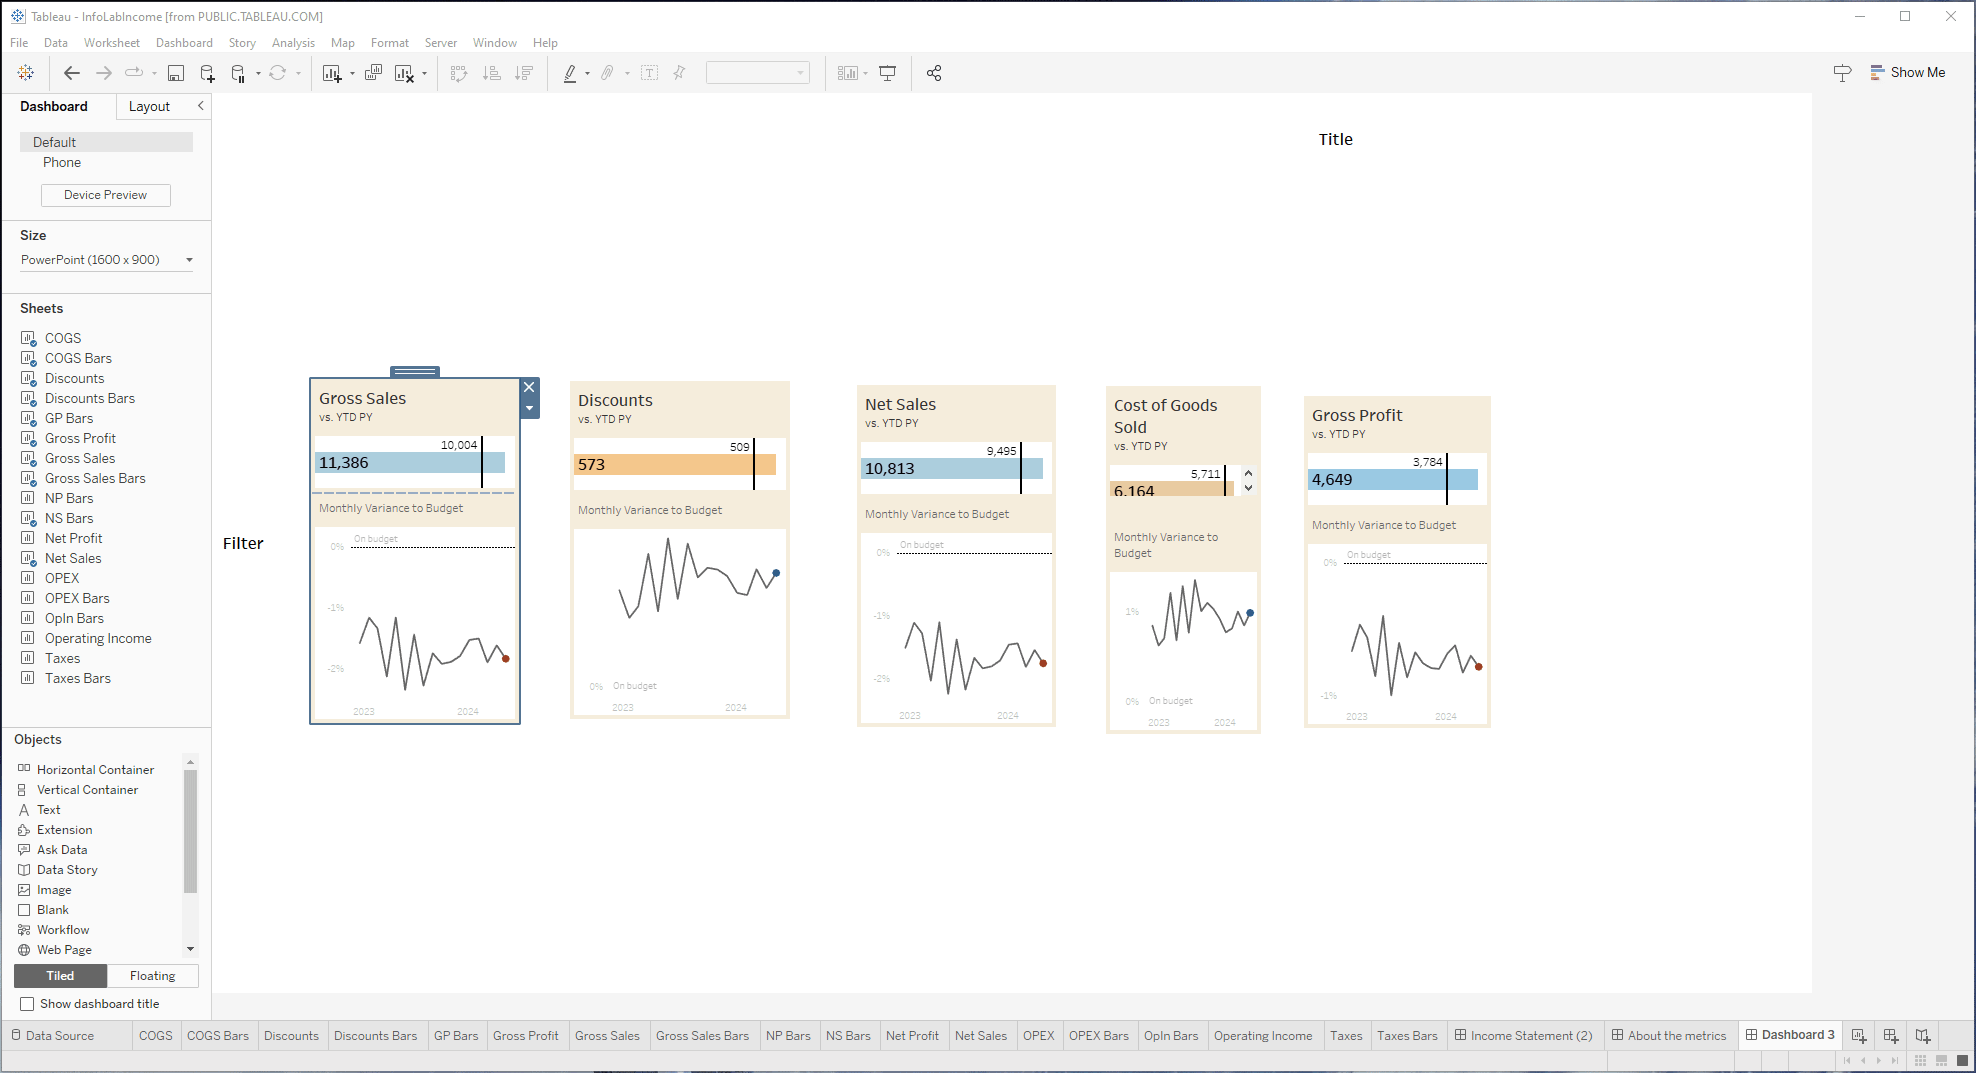Click the Save icon in toolbar
Screen dimensions: 1976x1073
point(176,73)
